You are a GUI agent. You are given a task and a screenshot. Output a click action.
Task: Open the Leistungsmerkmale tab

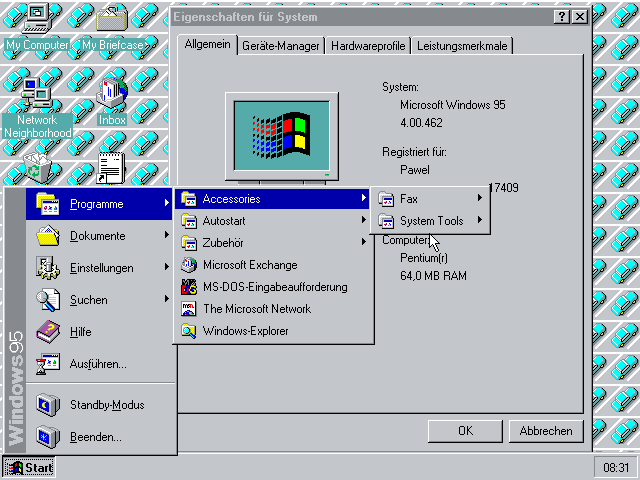coord(462,46)
